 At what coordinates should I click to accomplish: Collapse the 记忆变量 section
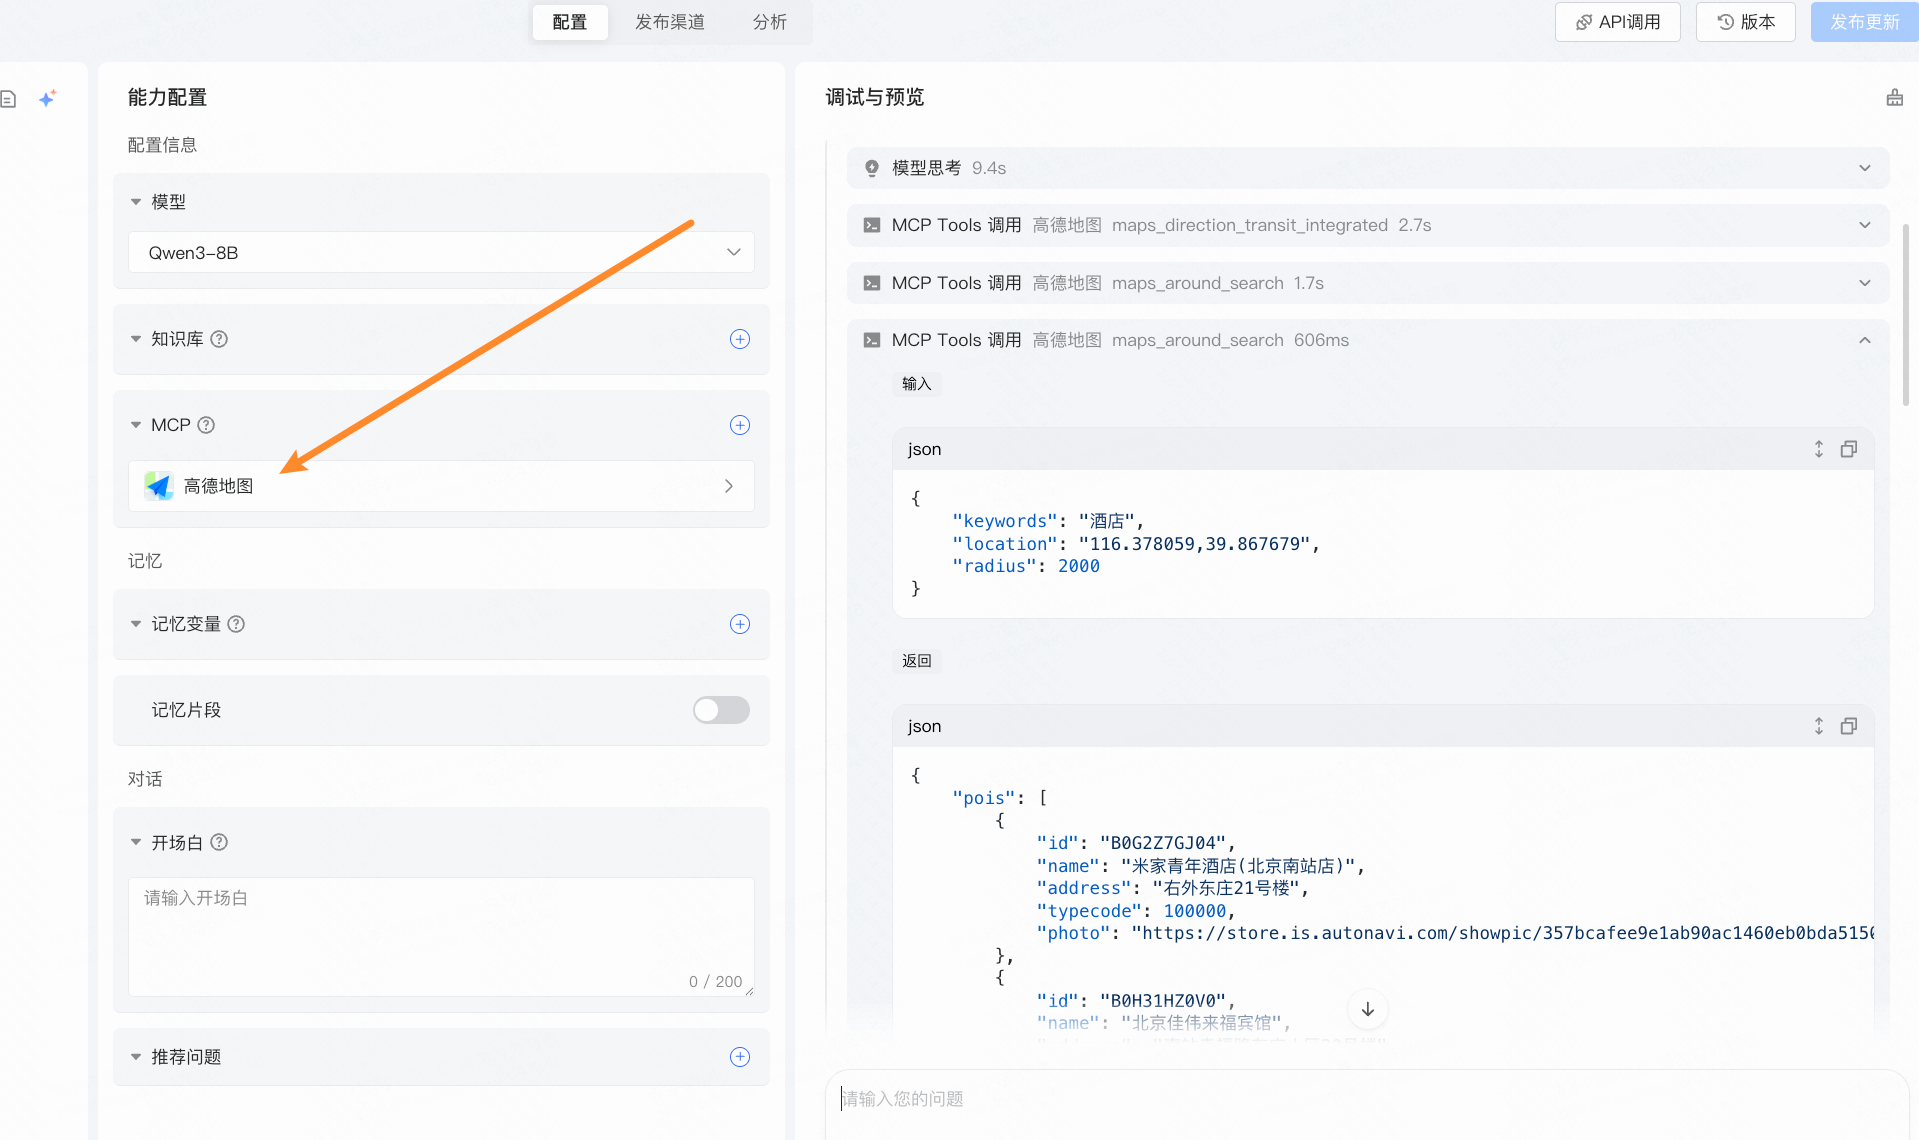pos(136,624)
